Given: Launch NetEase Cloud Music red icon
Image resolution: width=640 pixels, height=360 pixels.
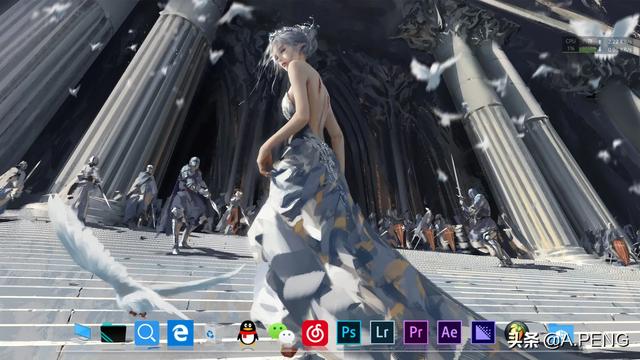Looking at the screenshot, I should point(315,333).
